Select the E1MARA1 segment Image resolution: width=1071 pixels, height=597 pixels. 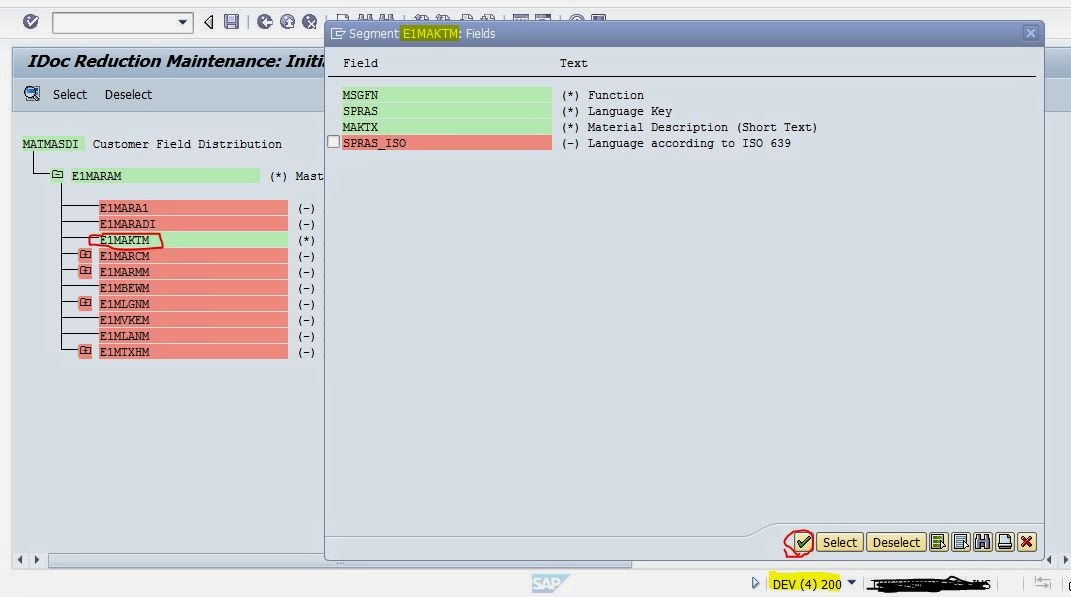[193, 208]
